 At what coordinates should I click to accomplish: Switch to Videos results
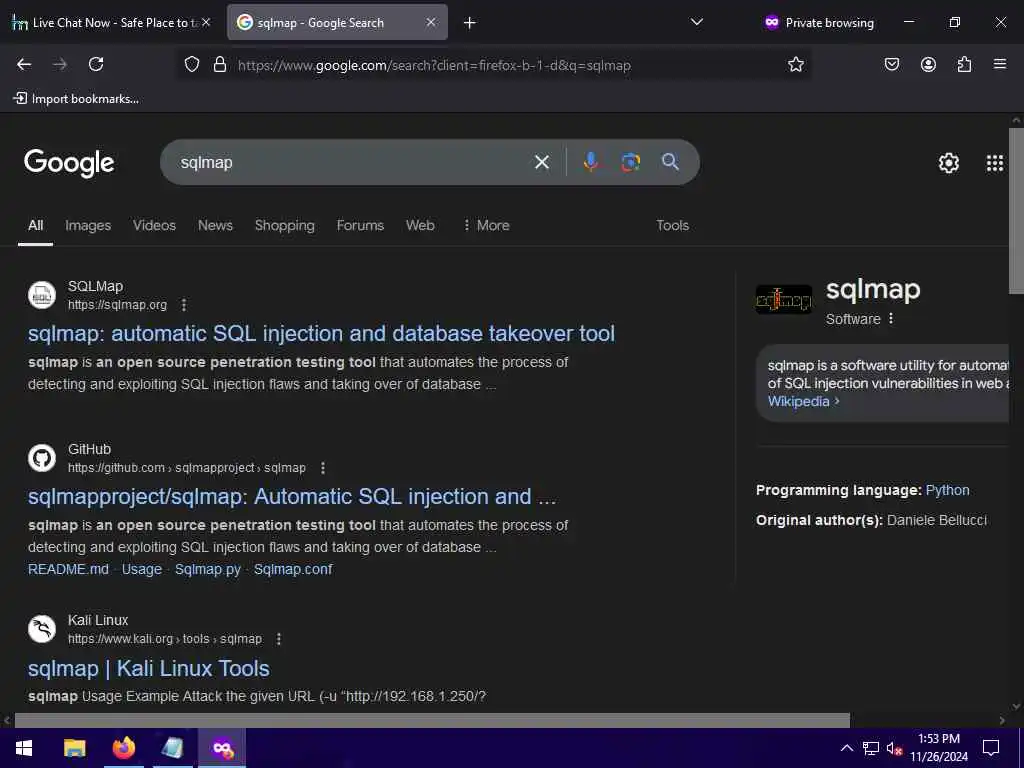pos(154,225)
